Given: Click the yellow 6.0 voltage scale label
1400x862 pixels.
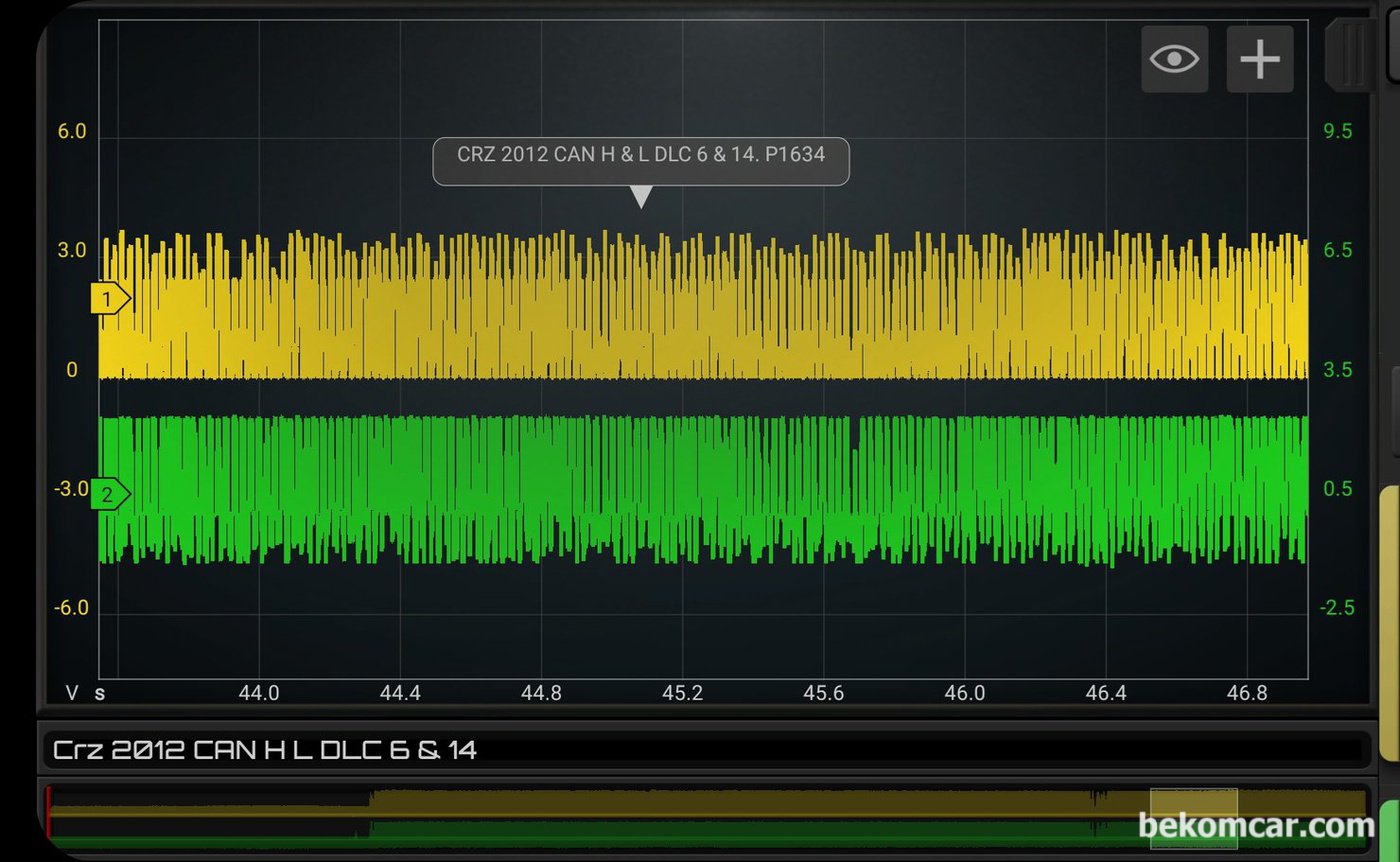Looking at the screenshot, I should 71,132.
